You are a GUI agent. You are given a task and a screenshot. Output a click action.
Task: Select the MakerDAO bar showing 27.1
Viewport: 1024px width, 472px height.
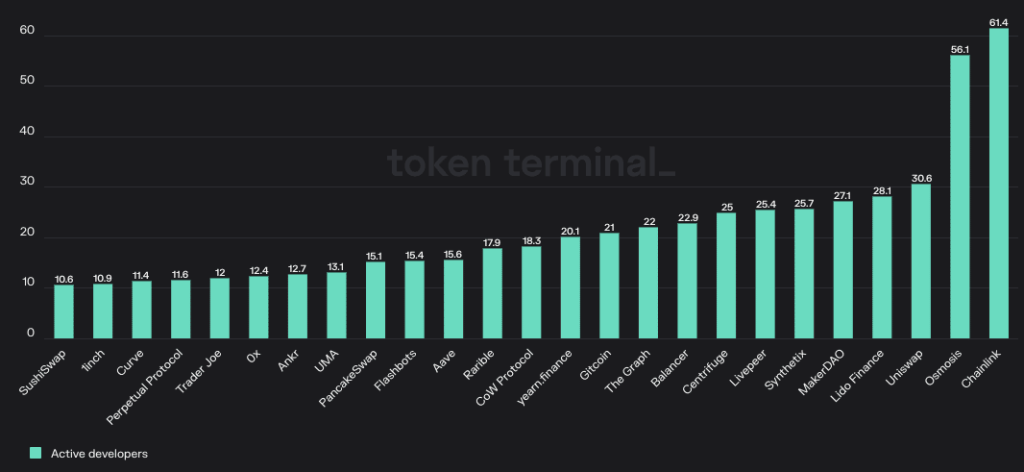[842, 270]
